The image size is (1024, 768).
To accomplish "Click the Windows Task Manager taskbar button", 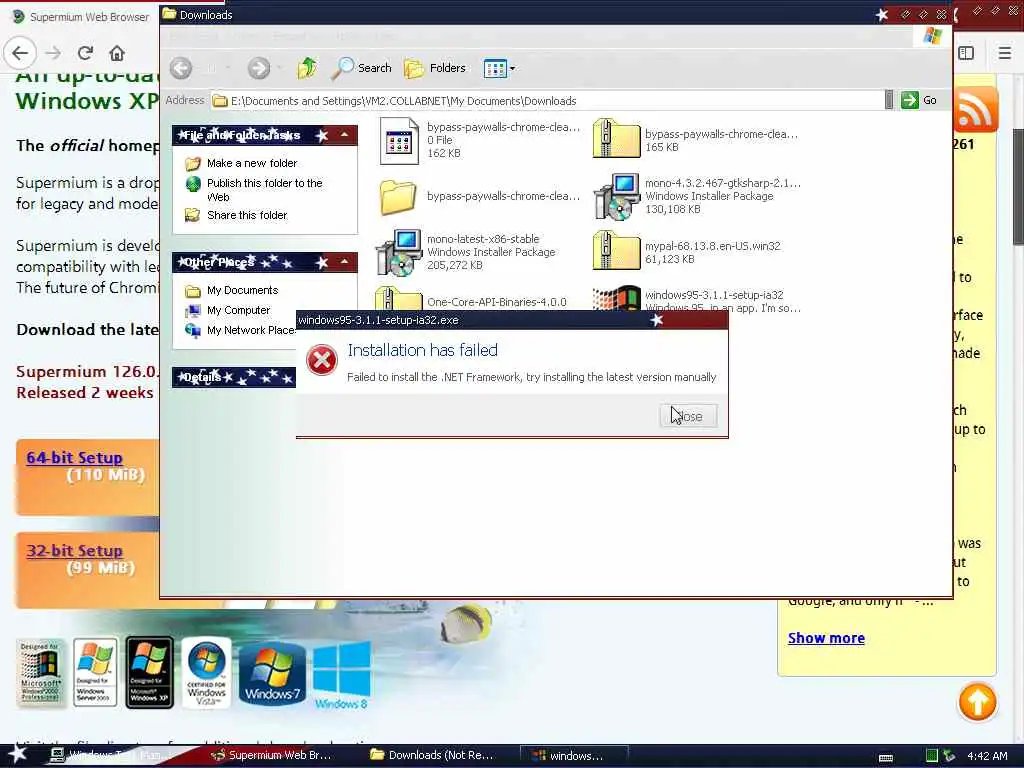I will click(x=111, y=756).
